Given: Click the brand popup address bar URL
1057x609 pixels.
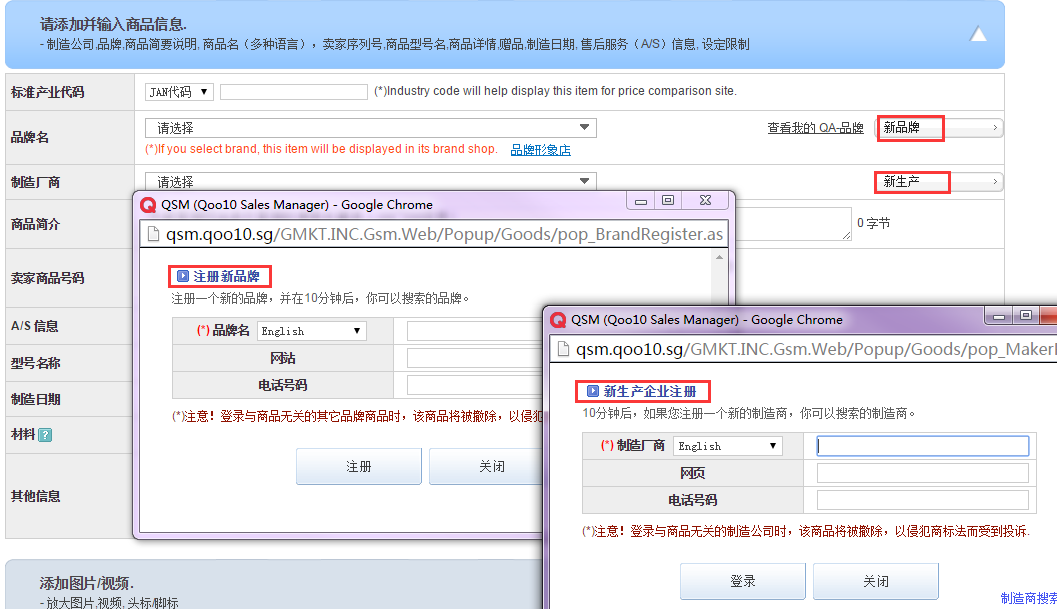Looking at the screenshot, I should [444, 234].
